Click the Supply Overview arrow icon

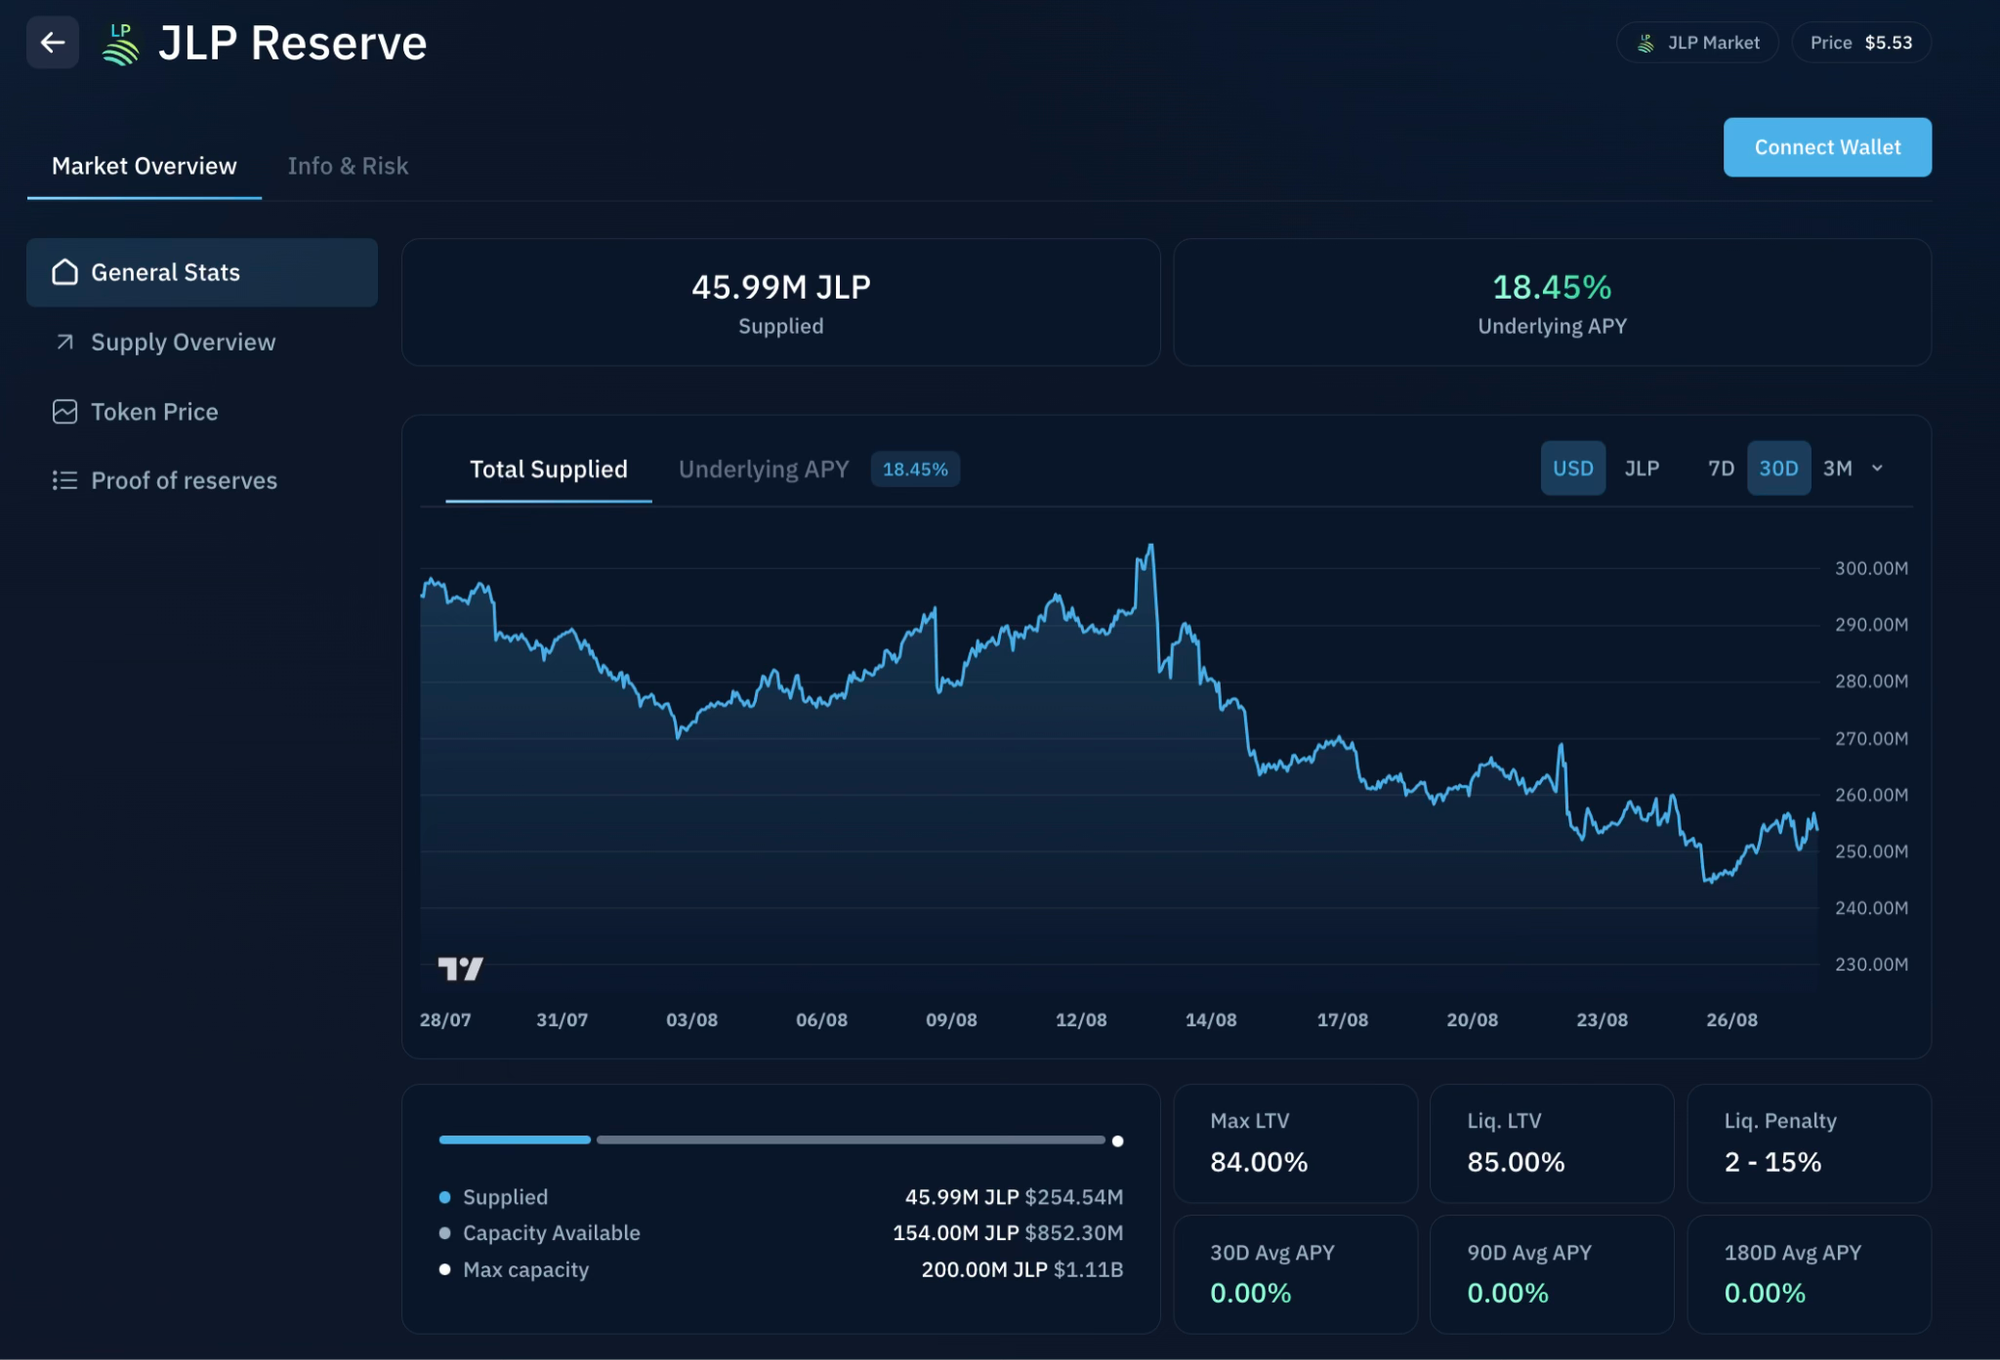click(x=65, y=342)
